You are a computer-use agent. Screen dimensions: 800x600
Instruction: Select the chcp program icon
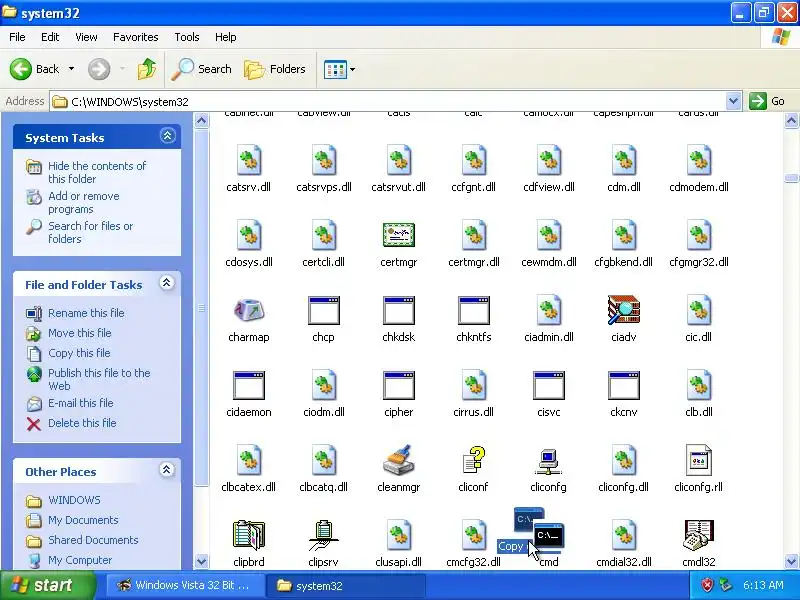click(x=323, y=310)
